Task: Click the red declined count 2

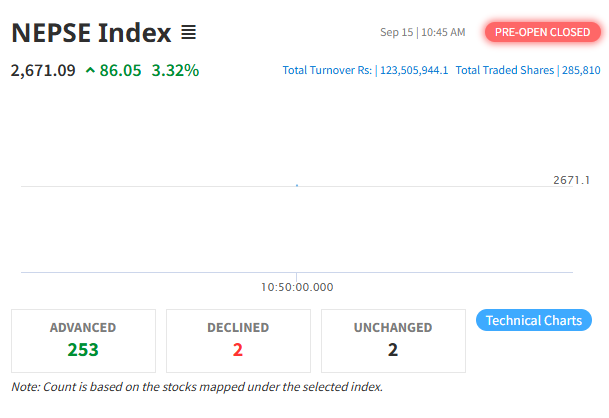Action: [x=238, y=350]
